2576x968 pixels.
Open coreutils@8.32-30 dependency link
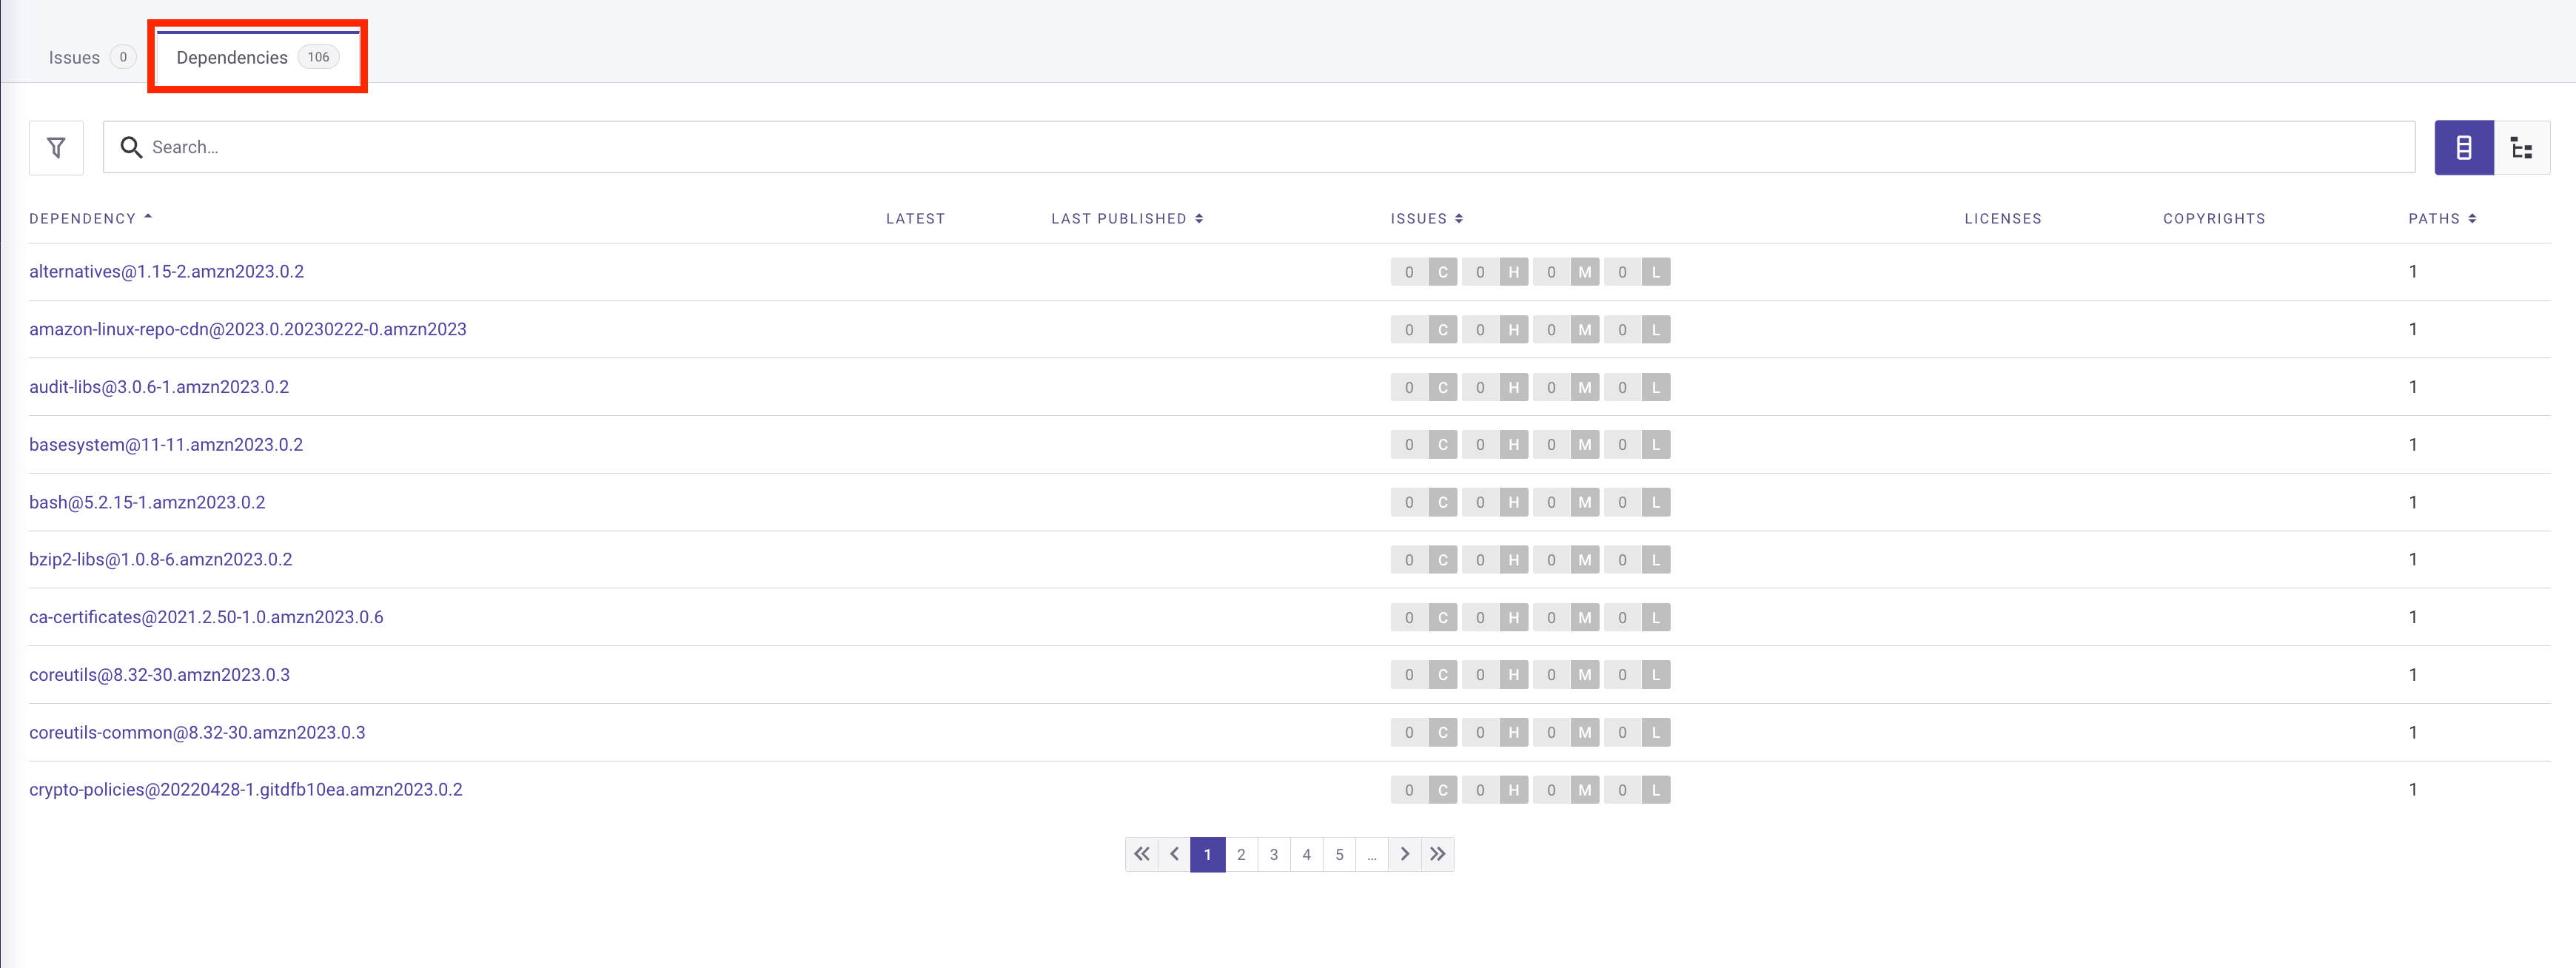coord(159,675)
